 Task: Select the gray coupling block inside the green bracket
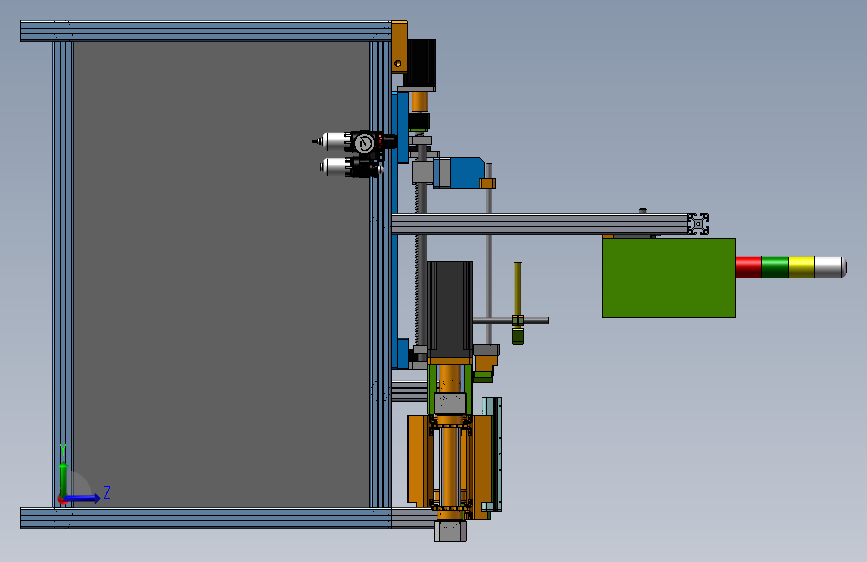(x=450, y=403)
